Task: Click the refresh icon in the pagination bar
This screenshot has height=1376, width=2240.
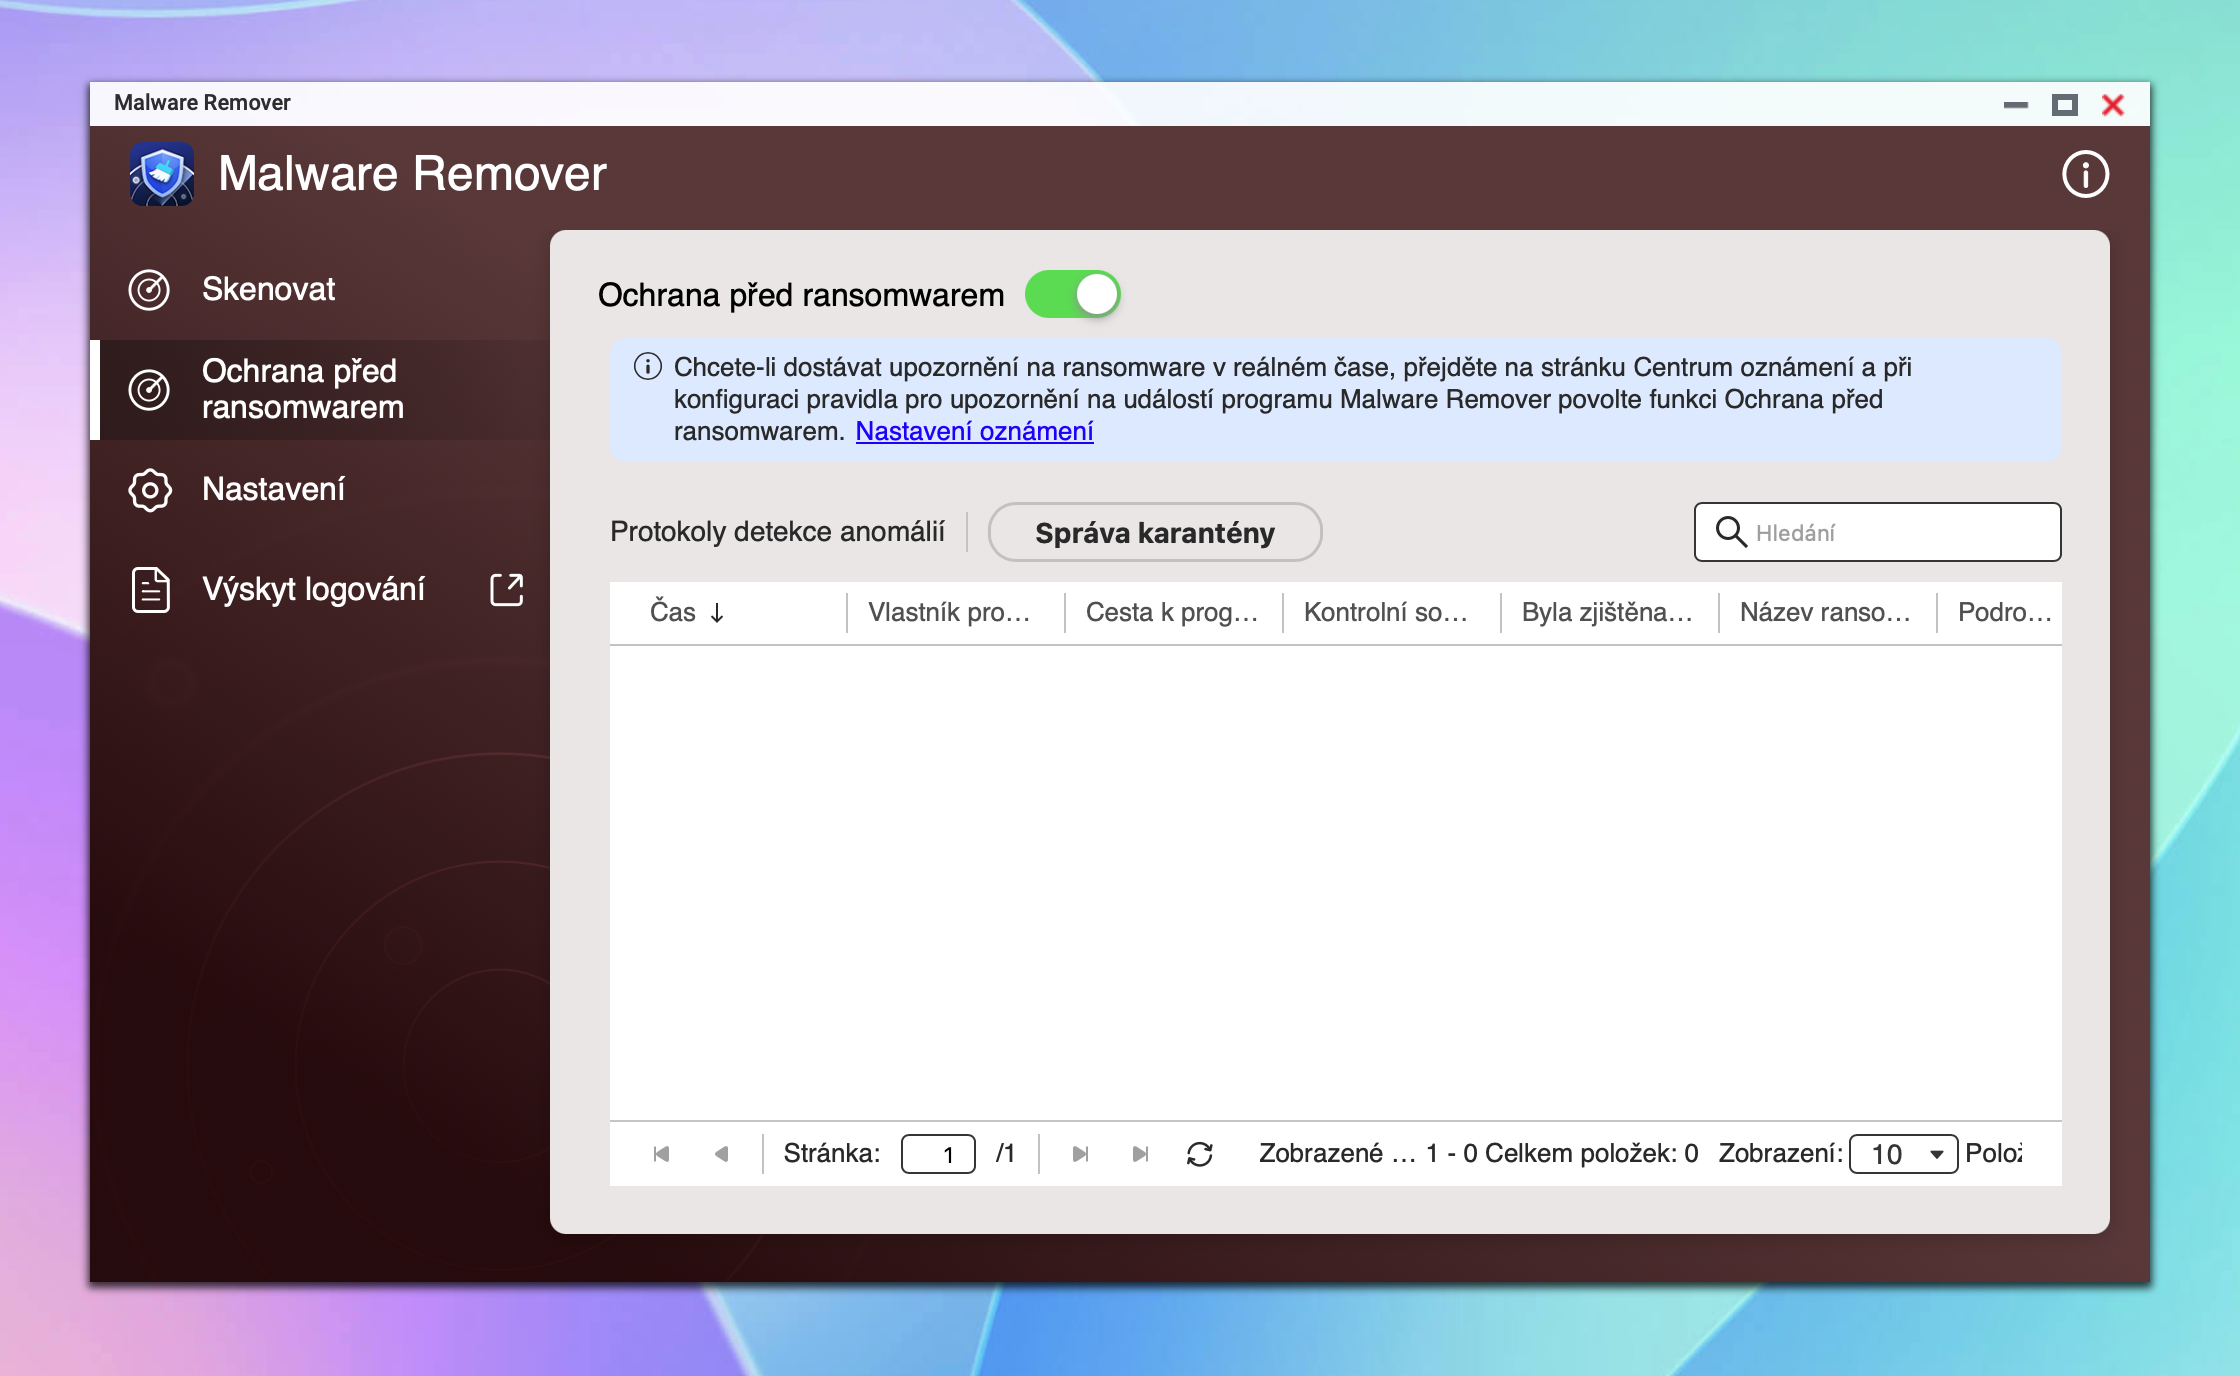Action: click(x=1199, y=1154)
